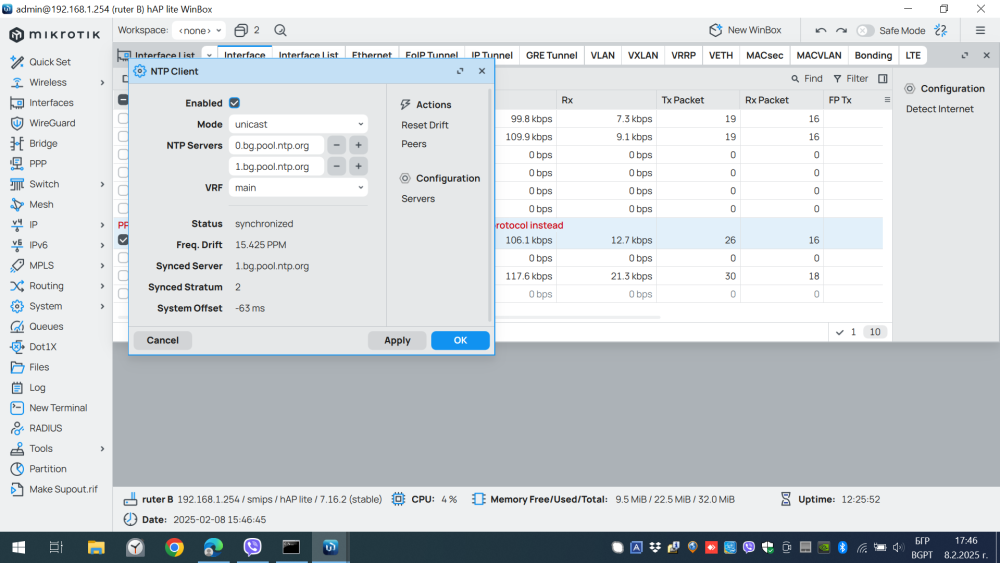Switch to the GRE Tunnel tab
The width and height of the screenshot is (1000, 563).
pos(551,56)
